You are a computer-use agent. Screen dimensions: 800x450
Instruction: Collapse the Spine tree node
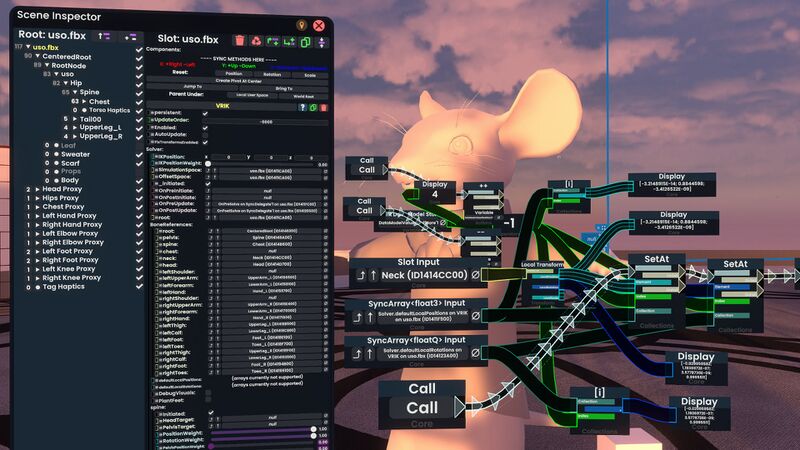74,92
